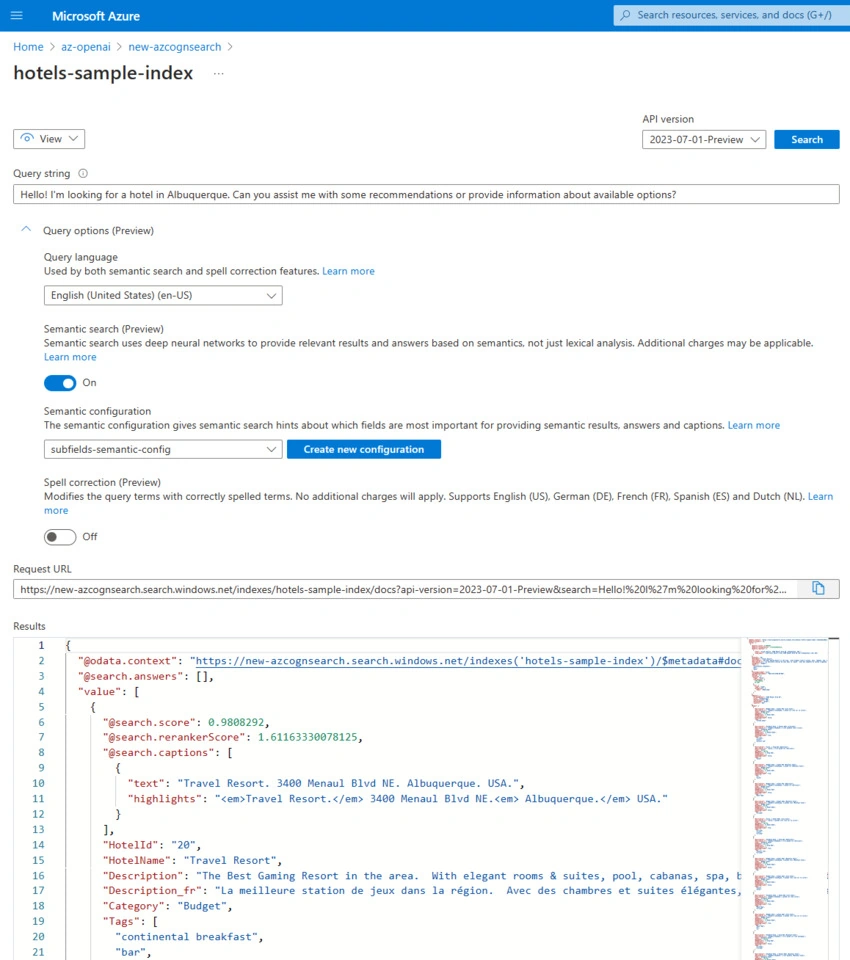The width and height of the screenshot is (850, 960).
Task: Click the Search button
Action: click(807, 140)
